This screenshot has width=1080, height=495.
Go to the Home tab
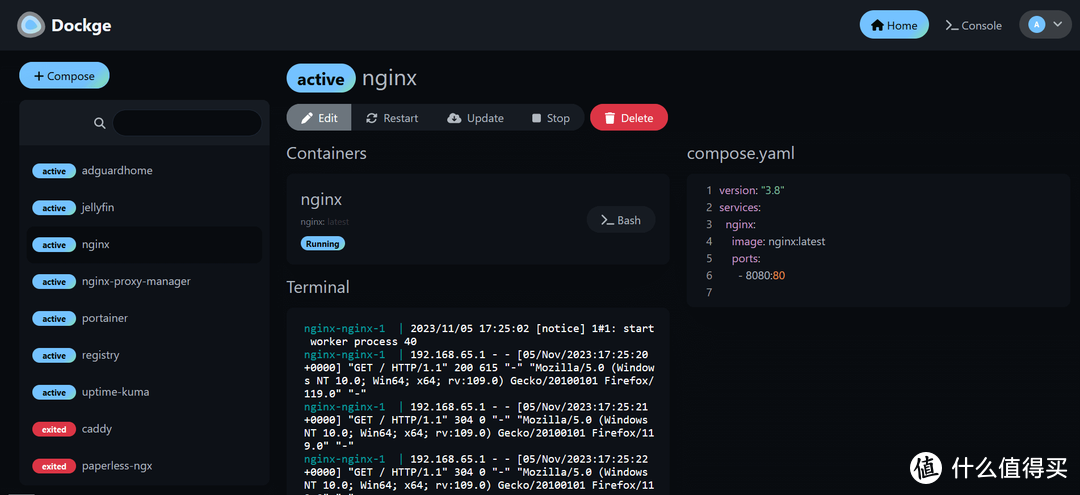[894, 25]
